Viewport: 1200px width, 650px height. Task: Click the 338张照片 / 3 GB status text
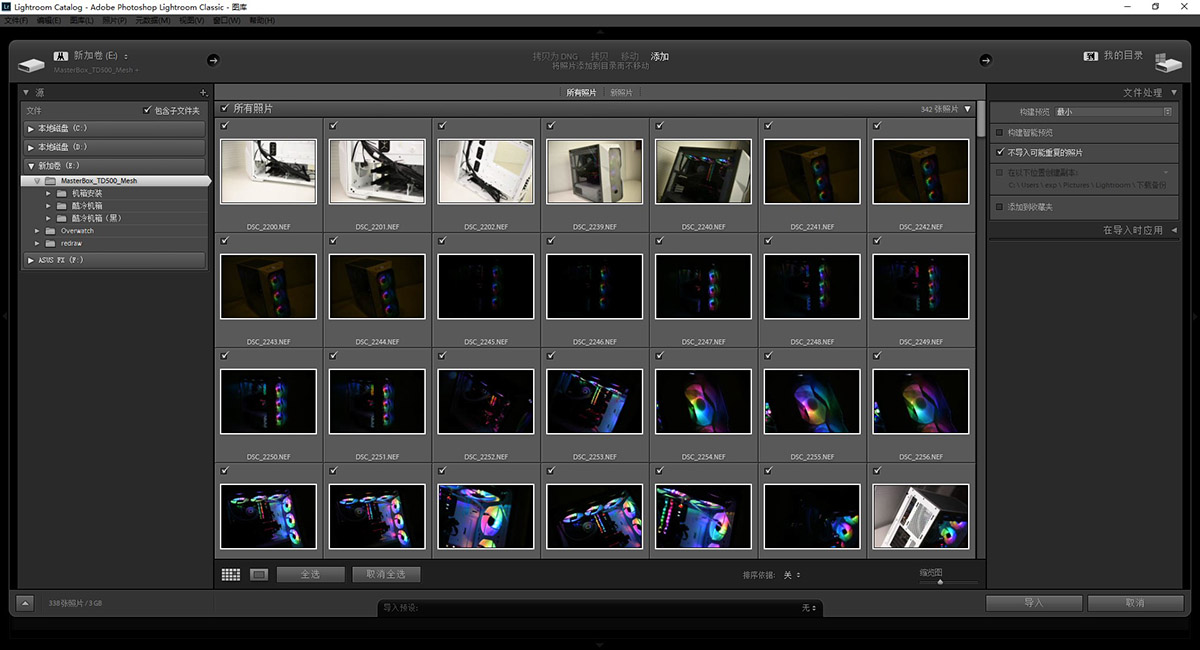click(x=75, y=603)
